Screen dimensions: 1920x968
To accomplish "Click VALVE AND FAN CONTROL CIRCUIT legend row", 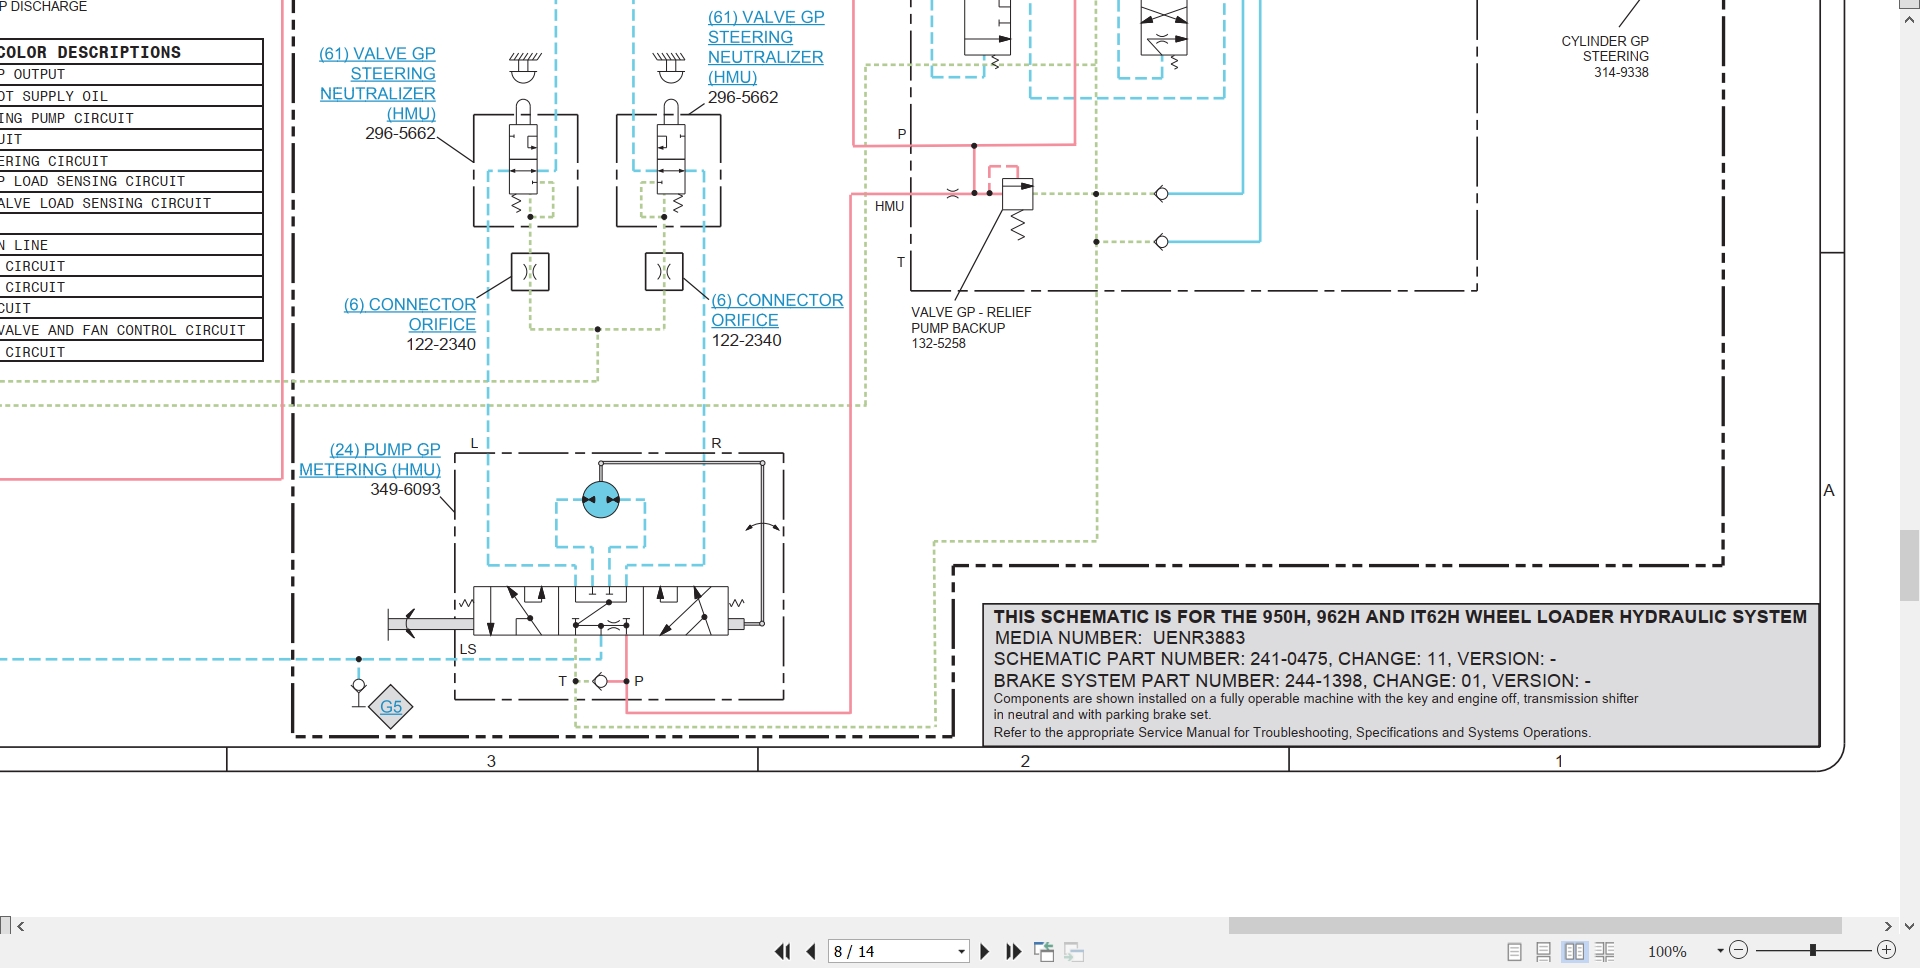I will tap(131, 330).
